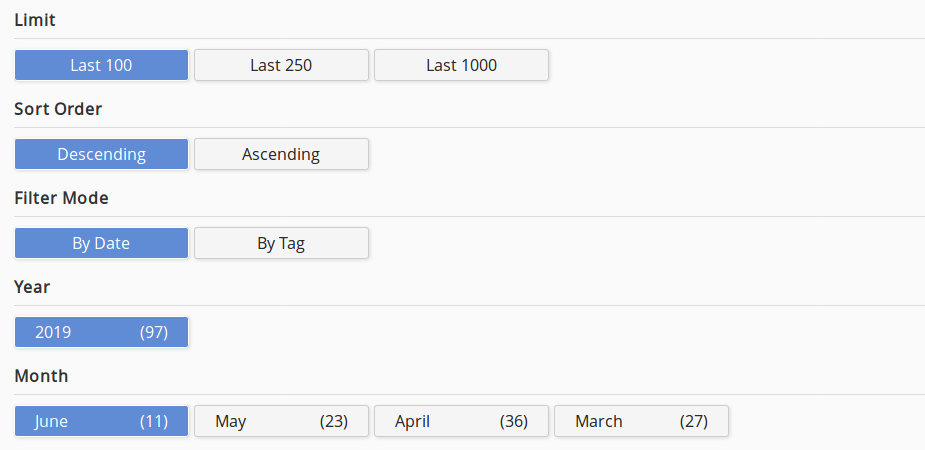Filter entries By Date
Viewport: 925px width, 450px height.
tap(101, 243)
